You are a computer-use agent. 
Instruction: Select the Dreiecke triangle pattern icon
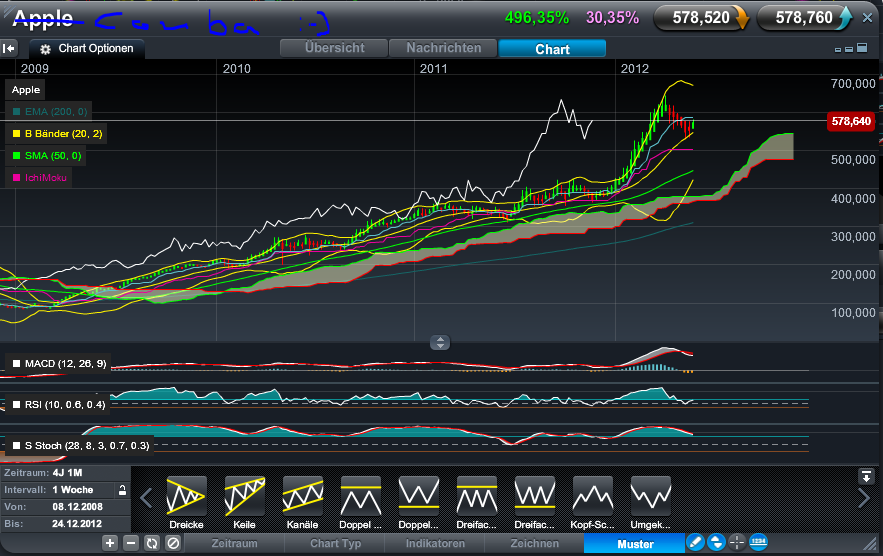[x=186, y=496]
